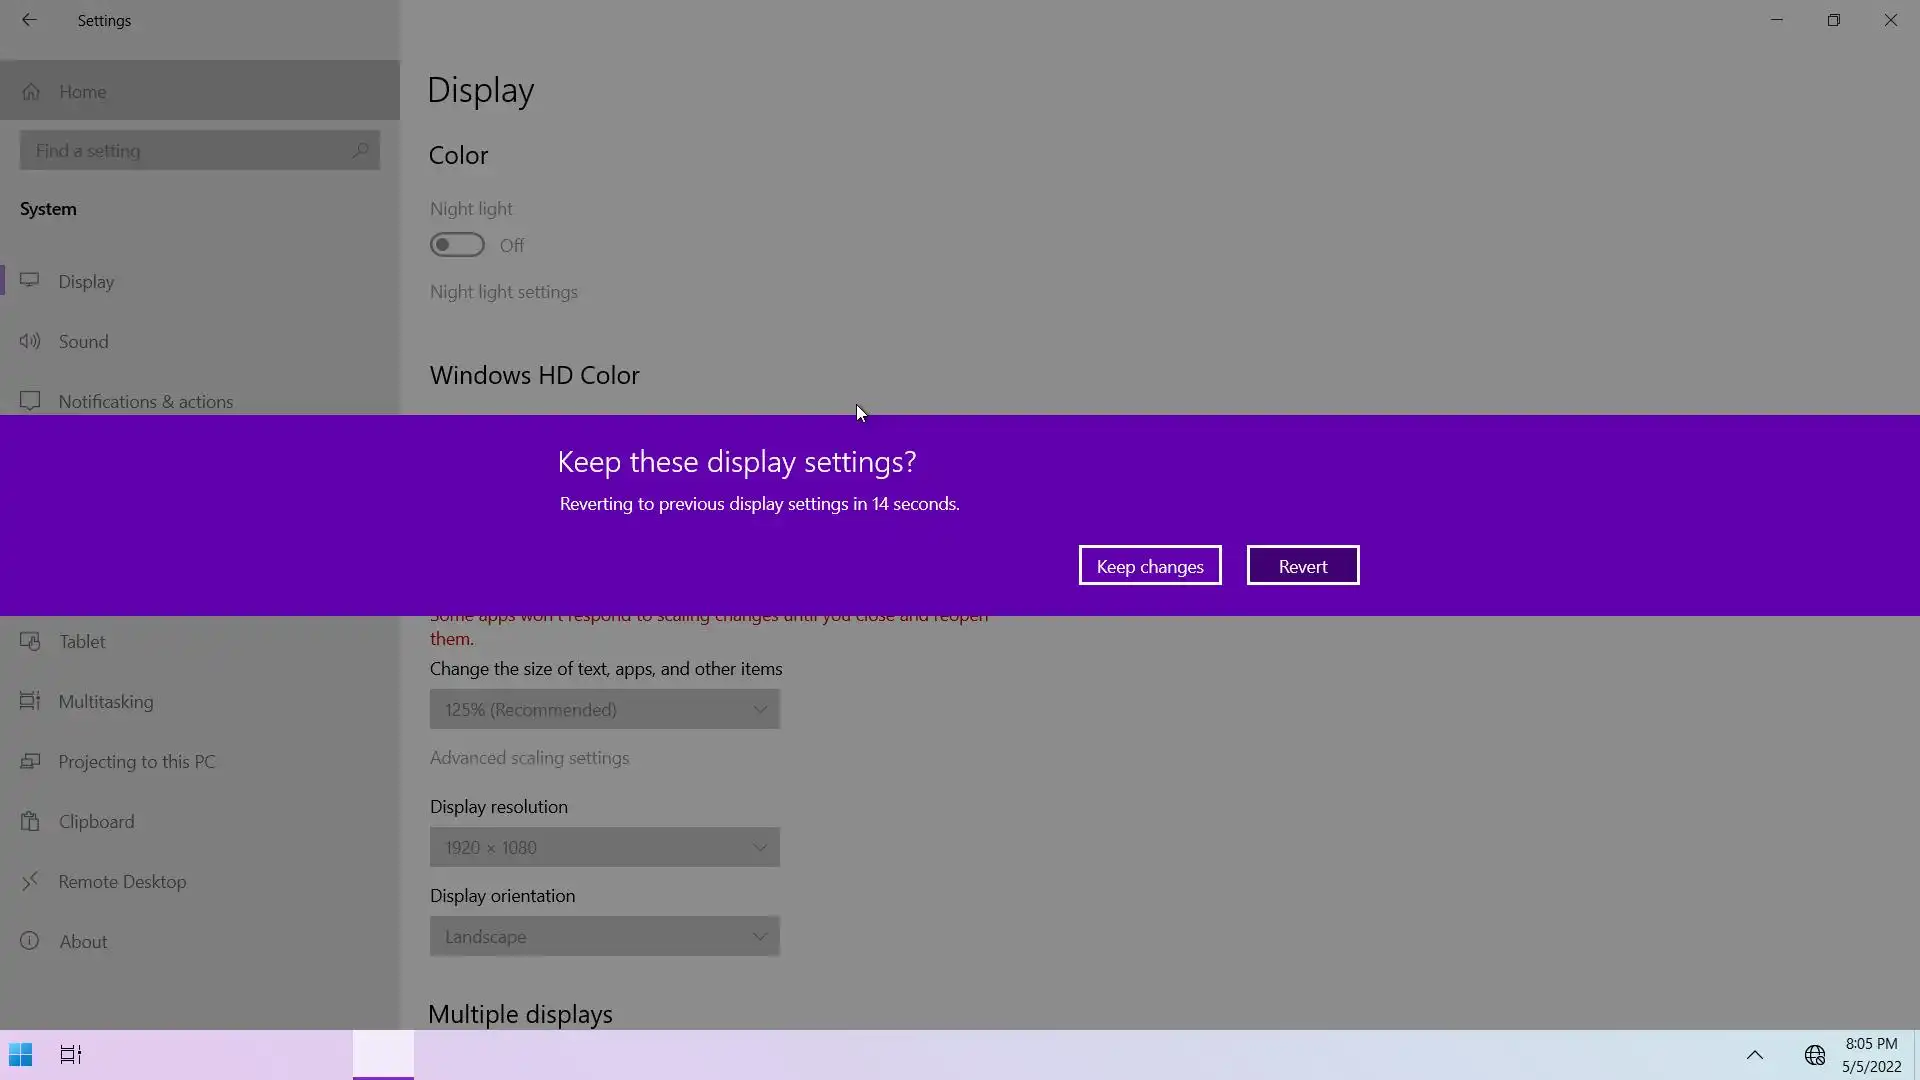
Task: Click the Remote Desktop icon in sidebar
Action: click(30, 881)
